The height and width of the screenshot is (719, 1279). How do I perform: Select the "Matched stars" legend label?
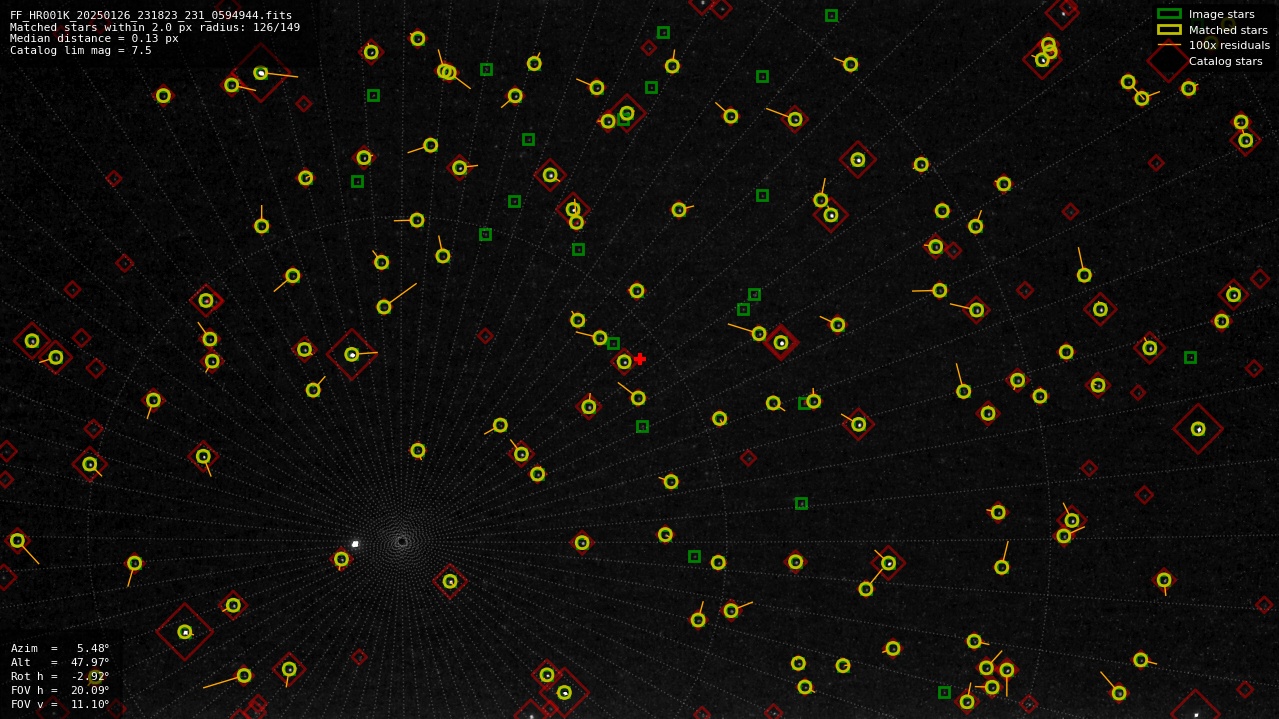point(1228,30)
